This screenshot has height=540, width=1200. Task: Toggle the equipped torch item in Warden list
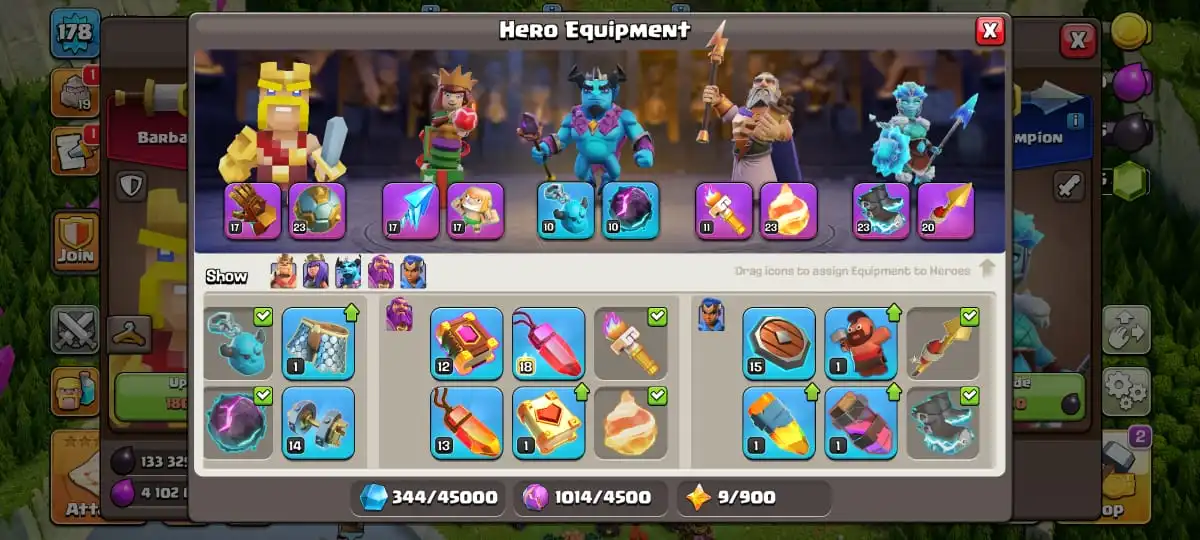tap(631, 343)
